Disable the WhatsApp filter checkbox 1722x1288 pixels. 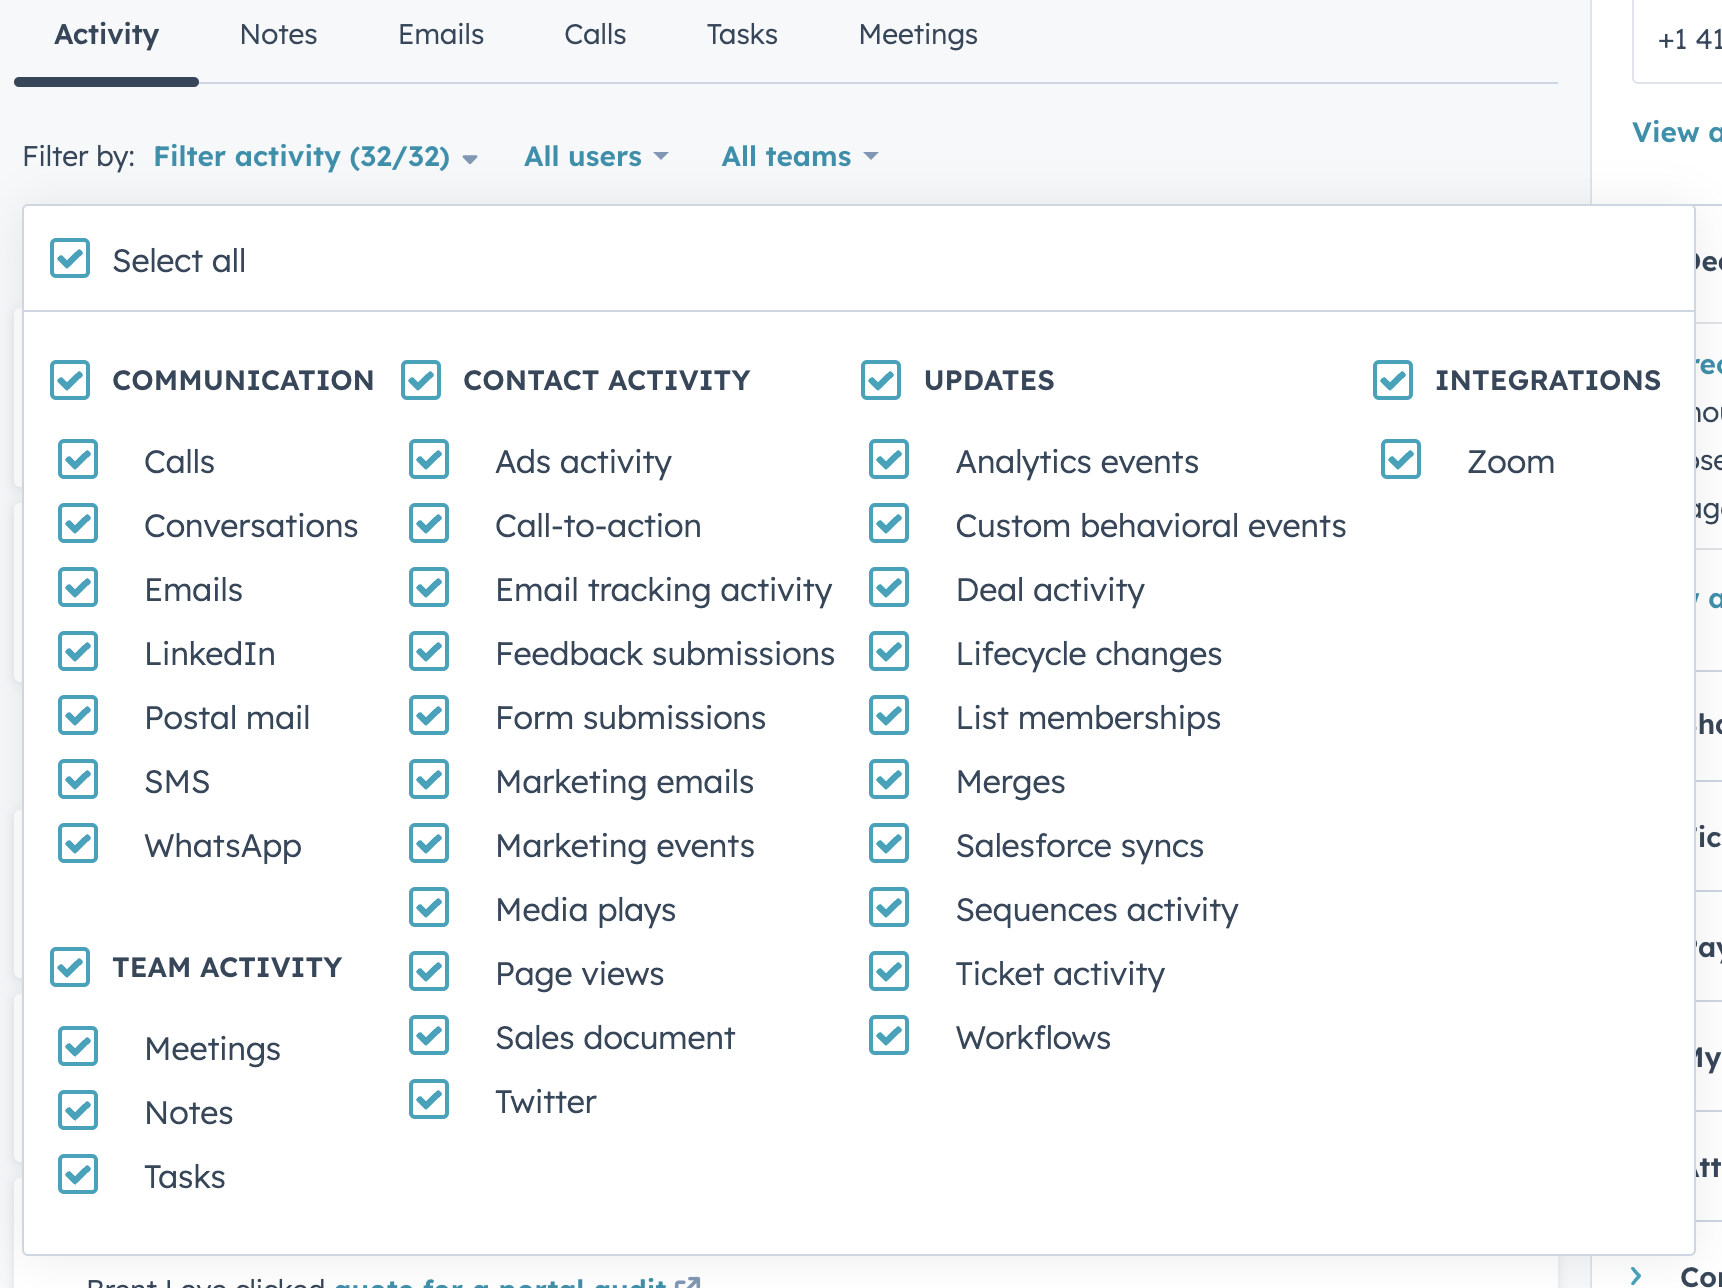coord(78,844)
